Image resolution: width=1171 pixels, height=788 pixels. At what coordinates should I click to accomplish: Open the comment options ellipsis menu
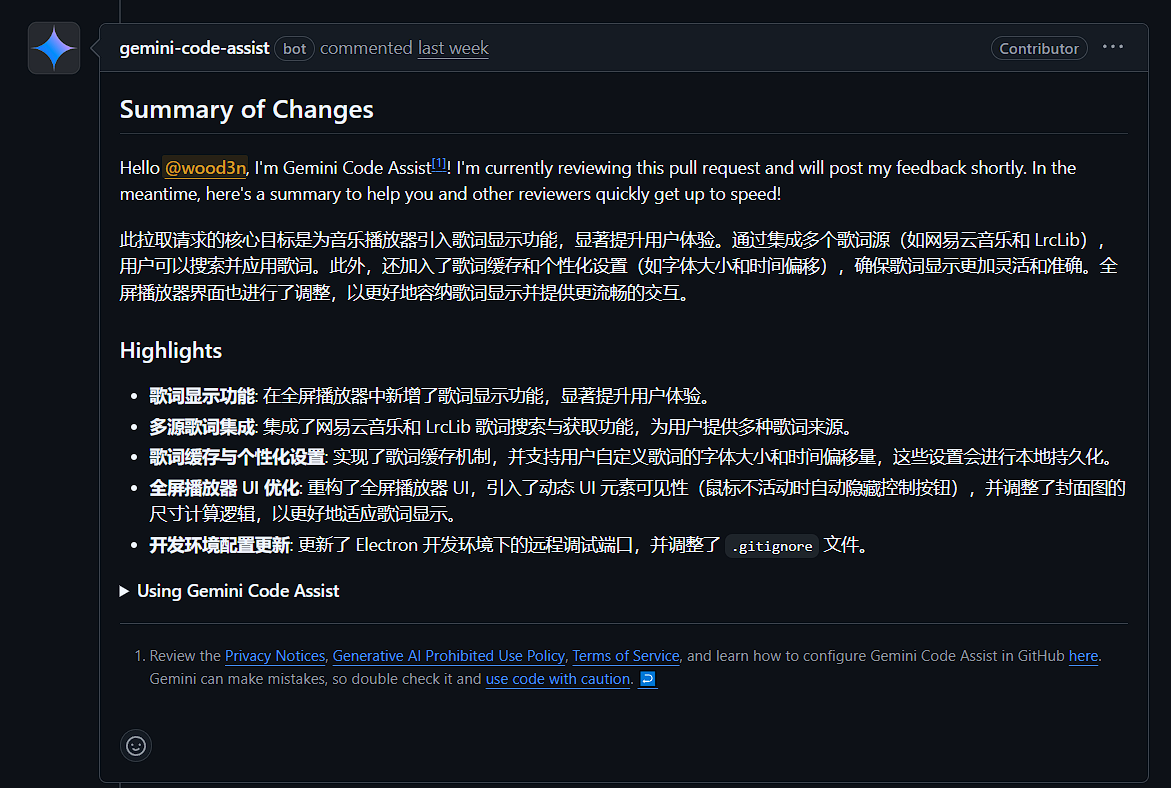tap(1113, 47)
